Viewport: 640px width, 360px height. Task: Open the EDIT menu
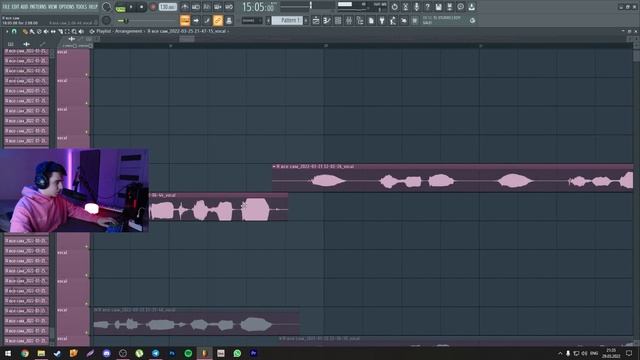16,7
